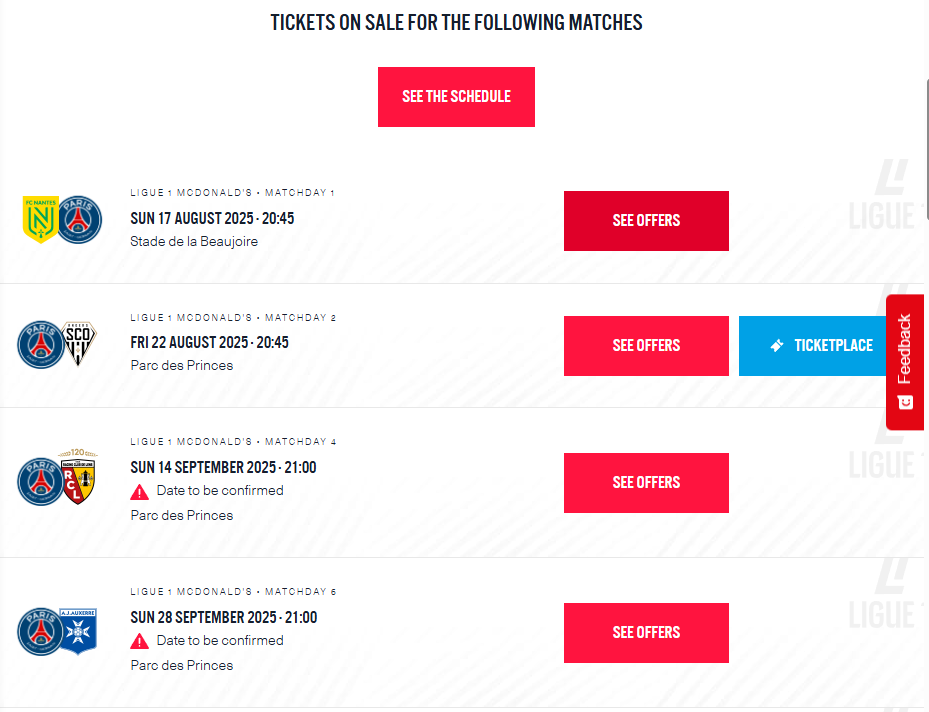Image resolution: width=929 pixels, height=712 pixels.
Task: See offers for the 17 August match
Action: [646, 221]
